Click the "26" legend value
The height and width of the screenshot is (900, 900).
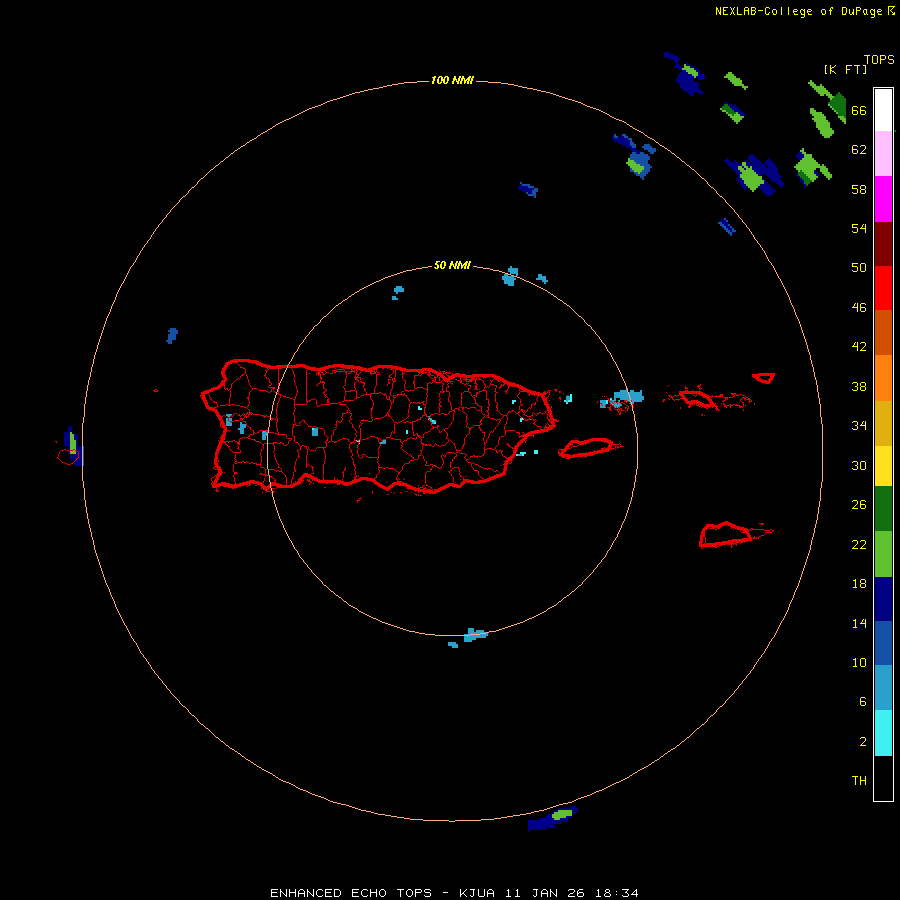tap(859, 505)
